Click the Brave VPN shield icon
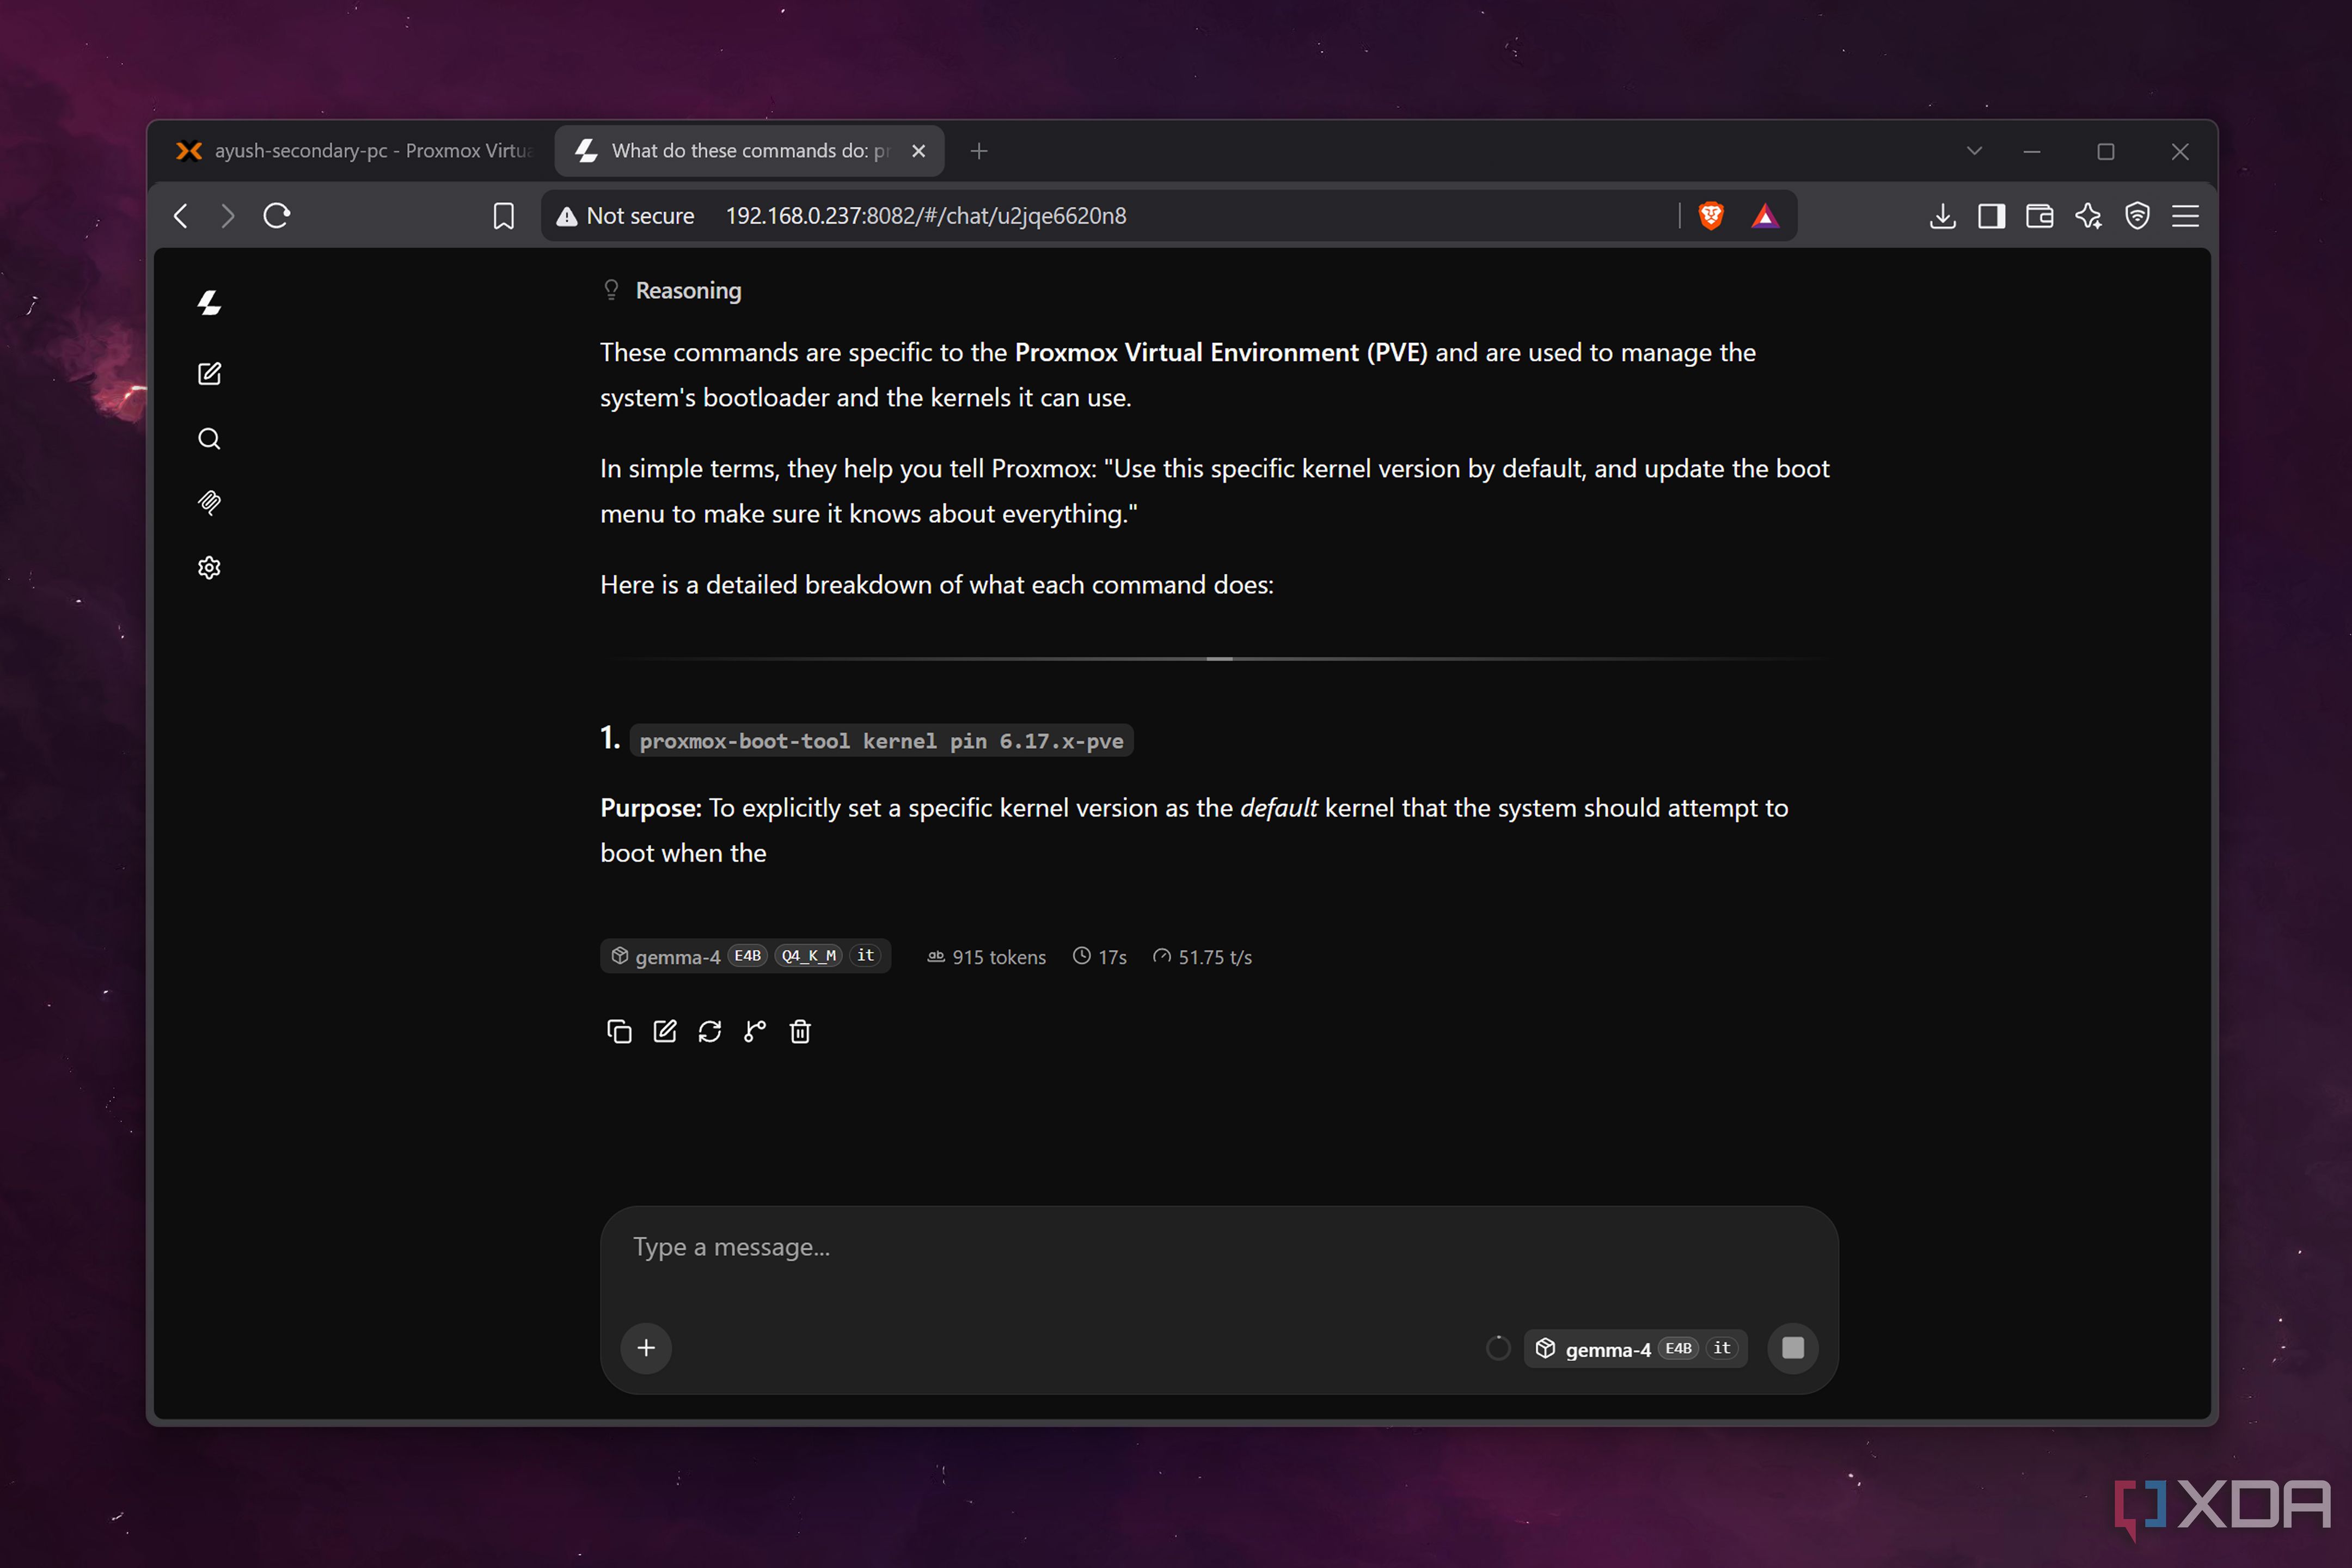 2137,216
